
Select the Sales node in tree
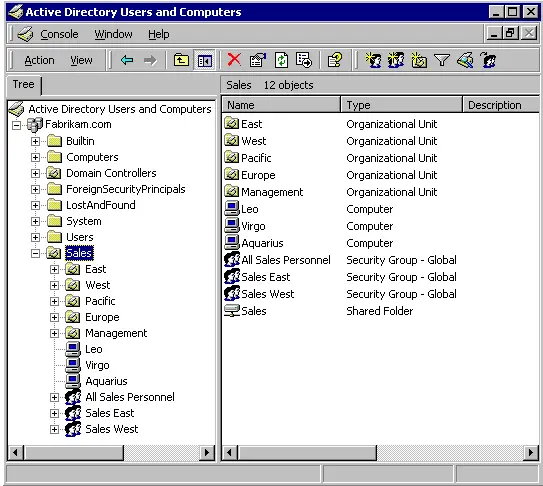pyautogui.click(x=79, y=253)
